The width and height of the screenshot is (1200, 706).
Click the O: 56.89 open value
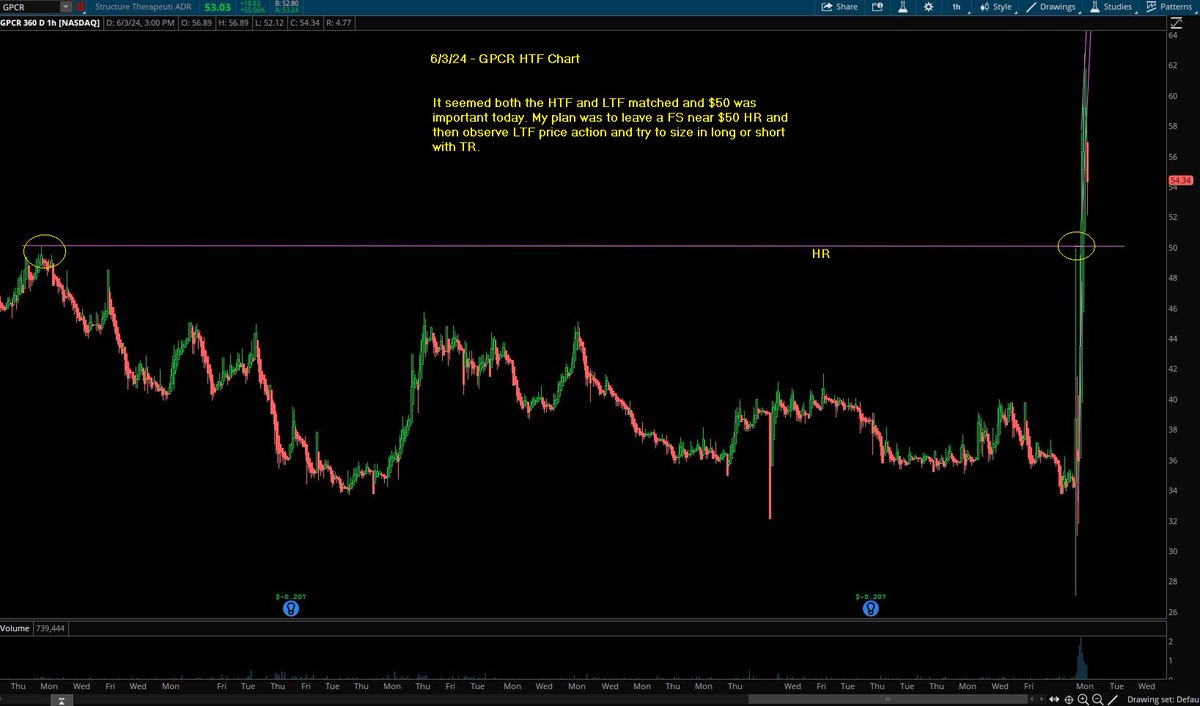coord(197,23)
